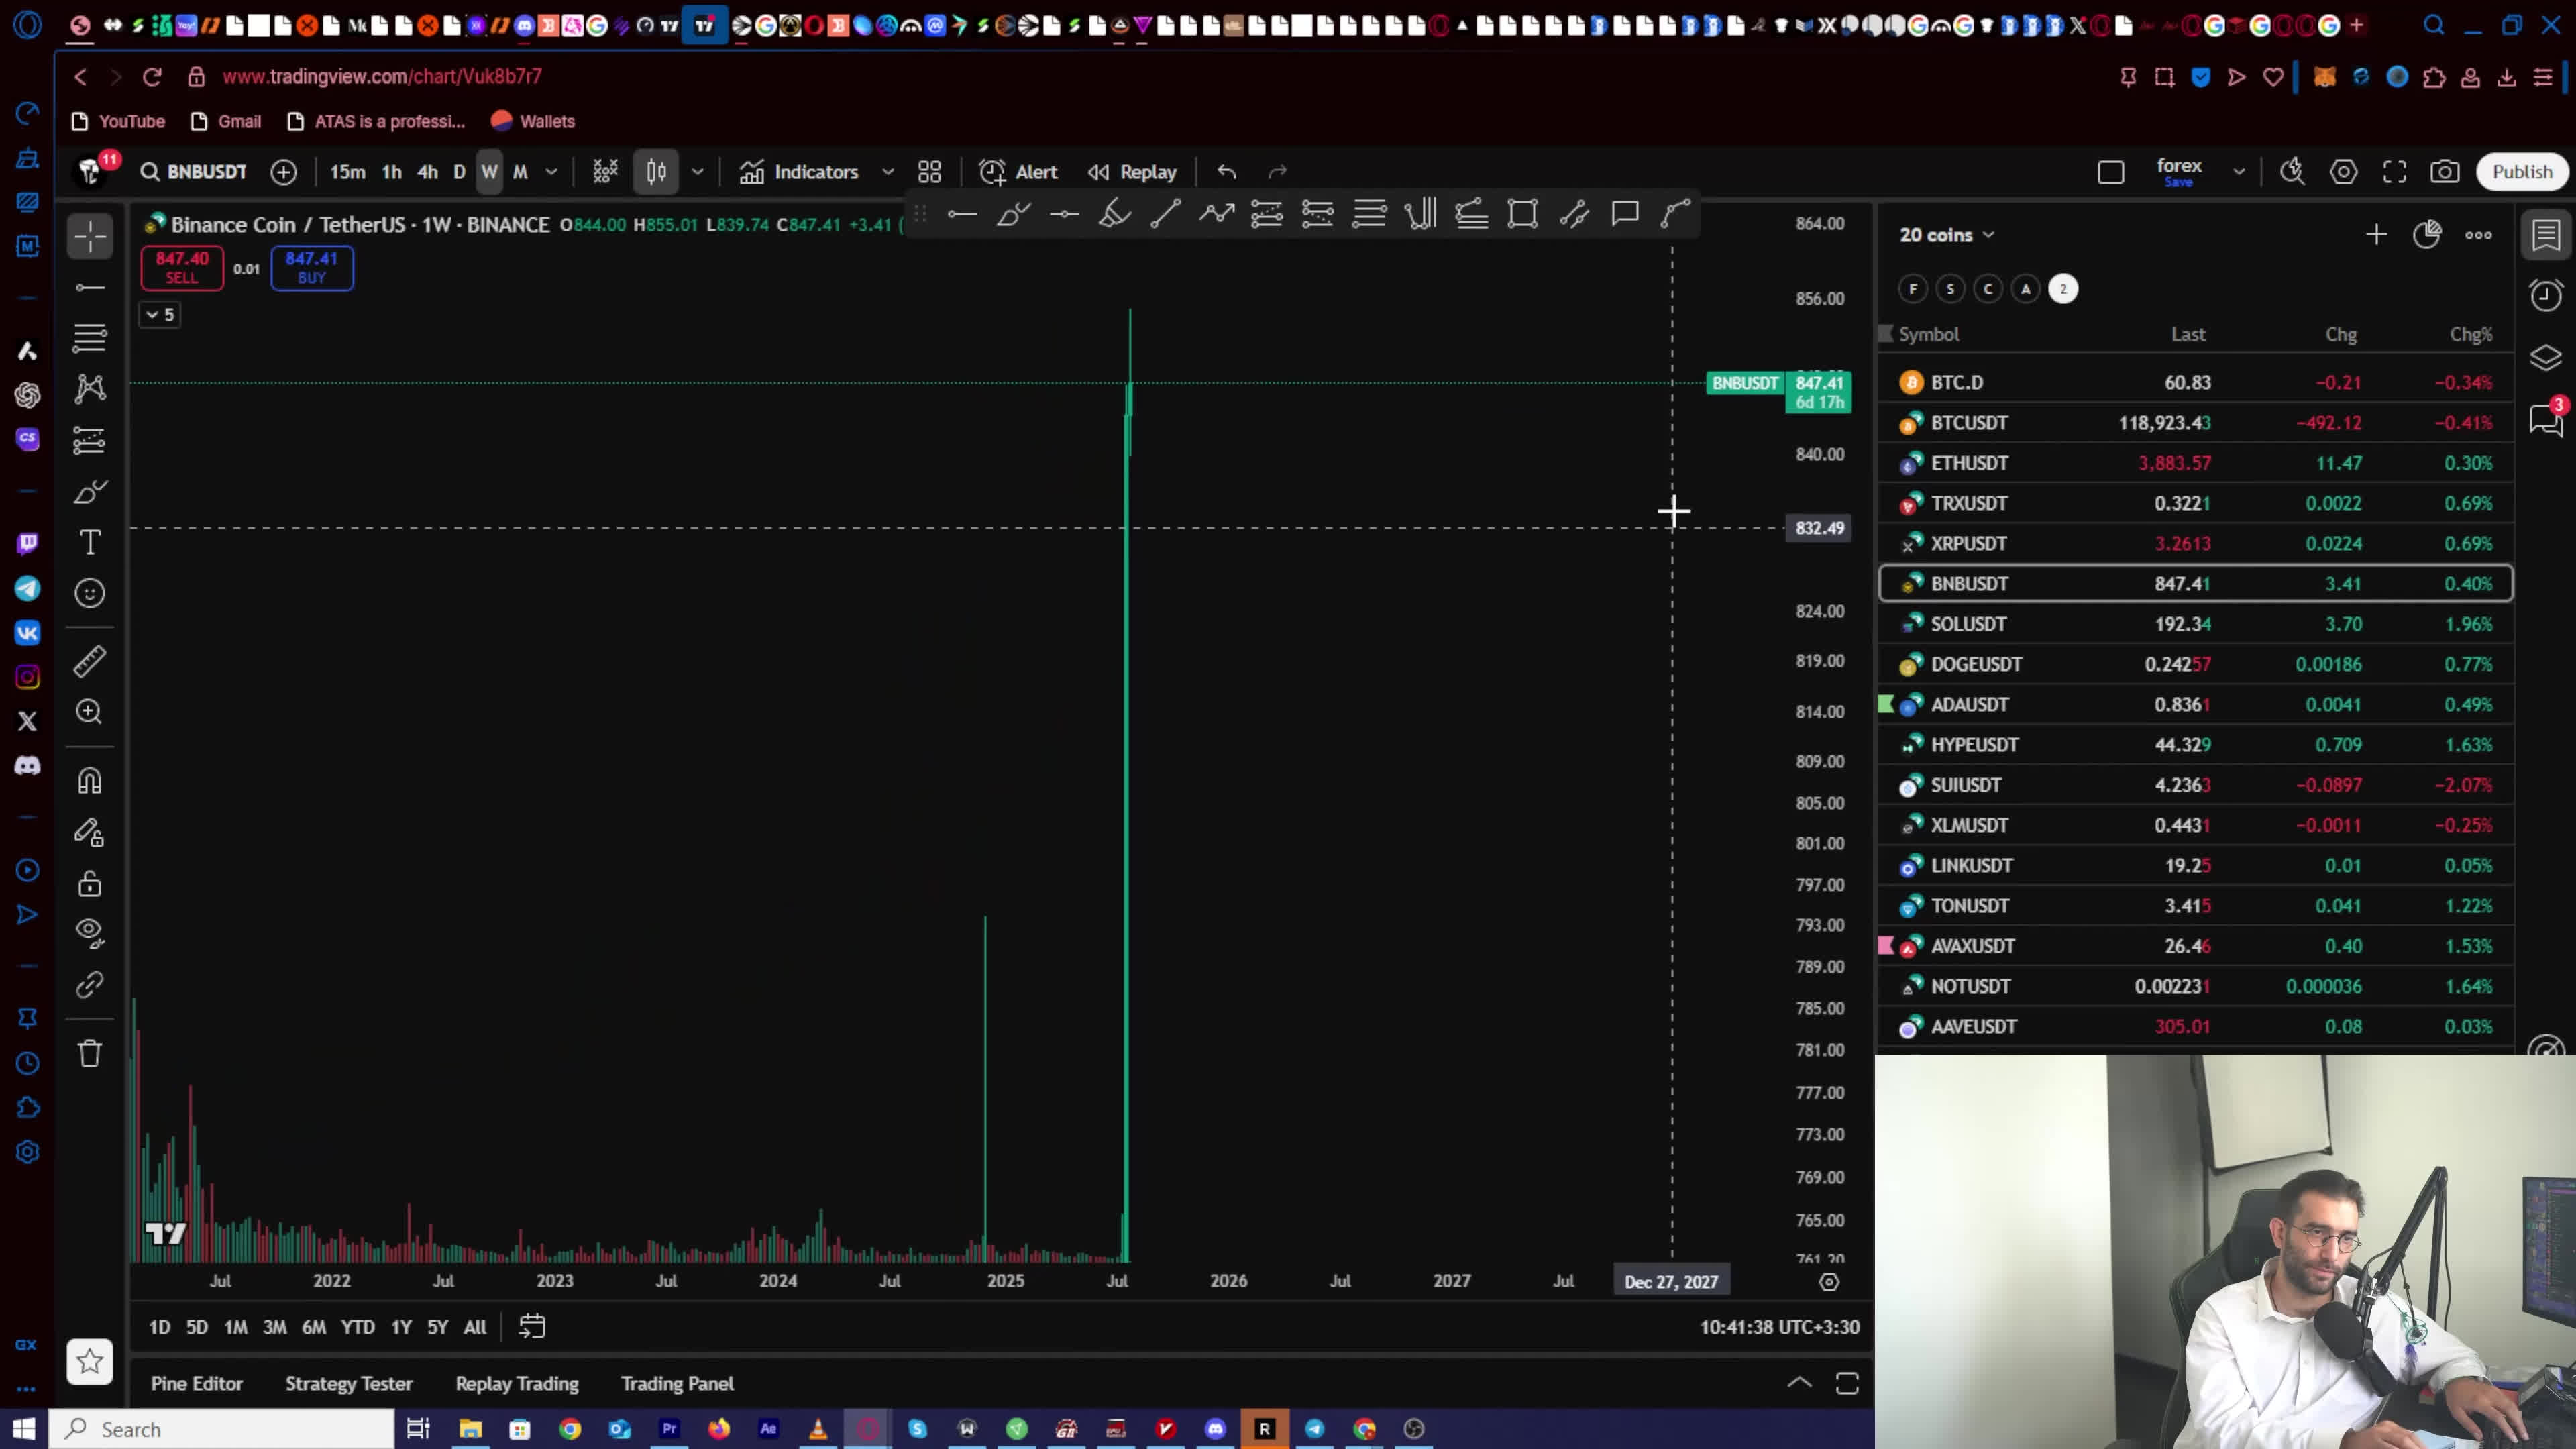
Task: Select the zoom in tool
Action: click(90, 712)
